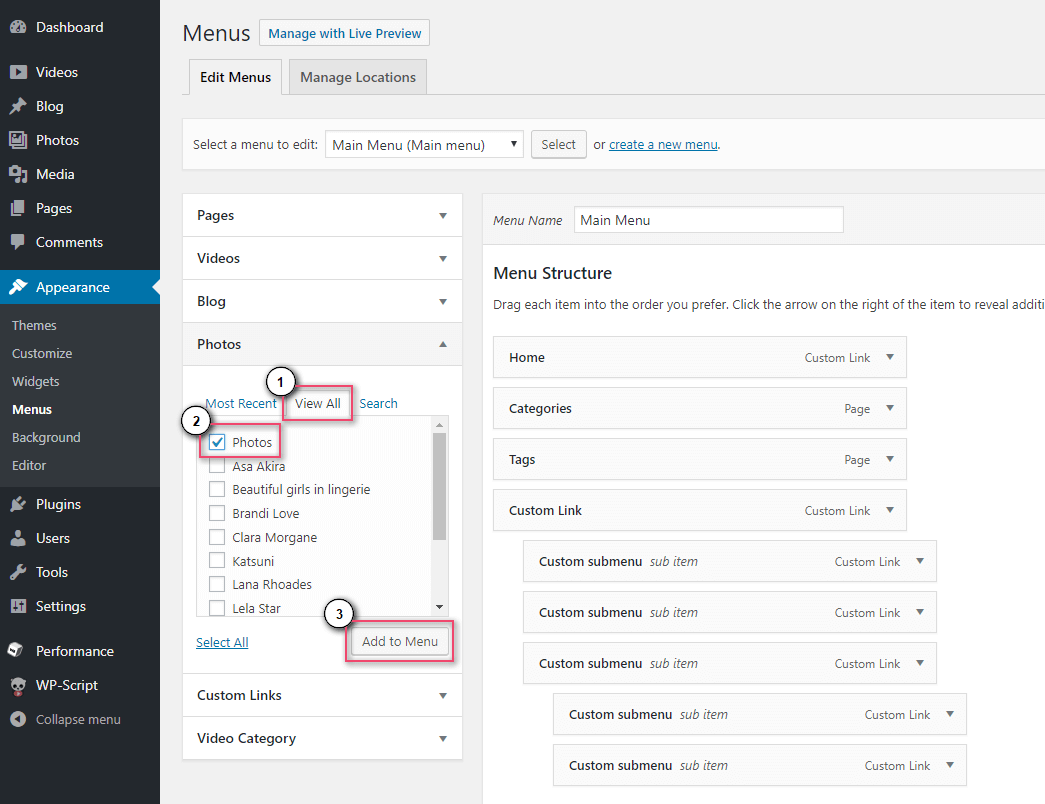Viewport: 1045px width, 804px height.
Task: Click the Select All link
Action: tap(222, 642)
